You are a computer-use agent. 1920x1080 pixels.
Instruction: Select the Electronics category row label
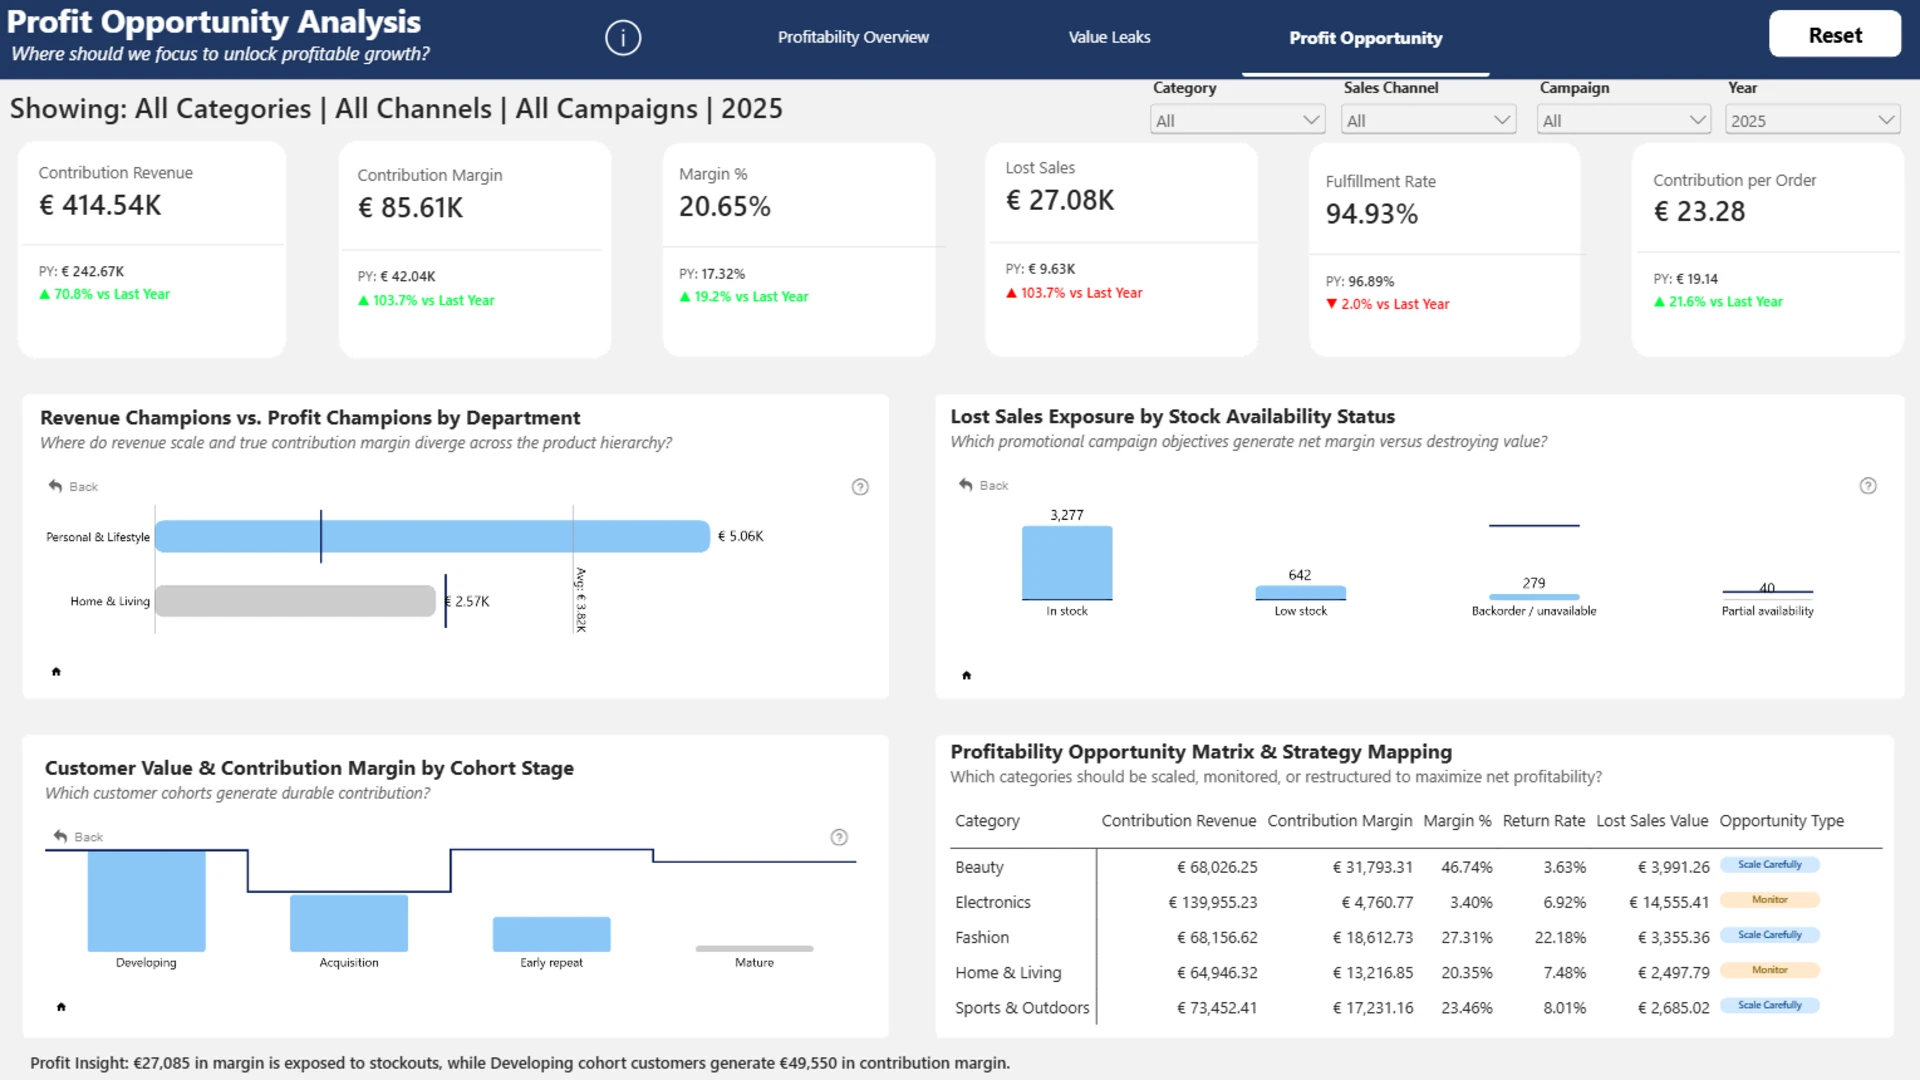coord(992,902)
